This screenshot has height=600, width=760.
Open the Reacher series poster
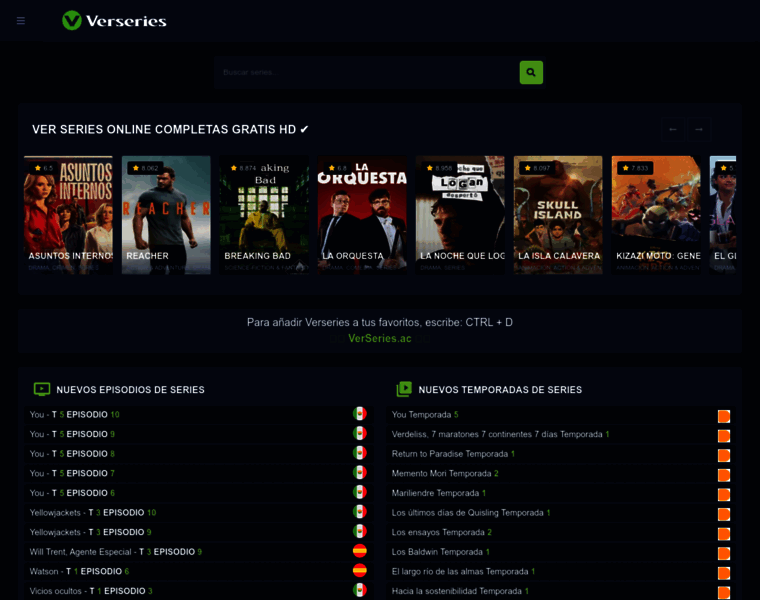tap(166, 215)
